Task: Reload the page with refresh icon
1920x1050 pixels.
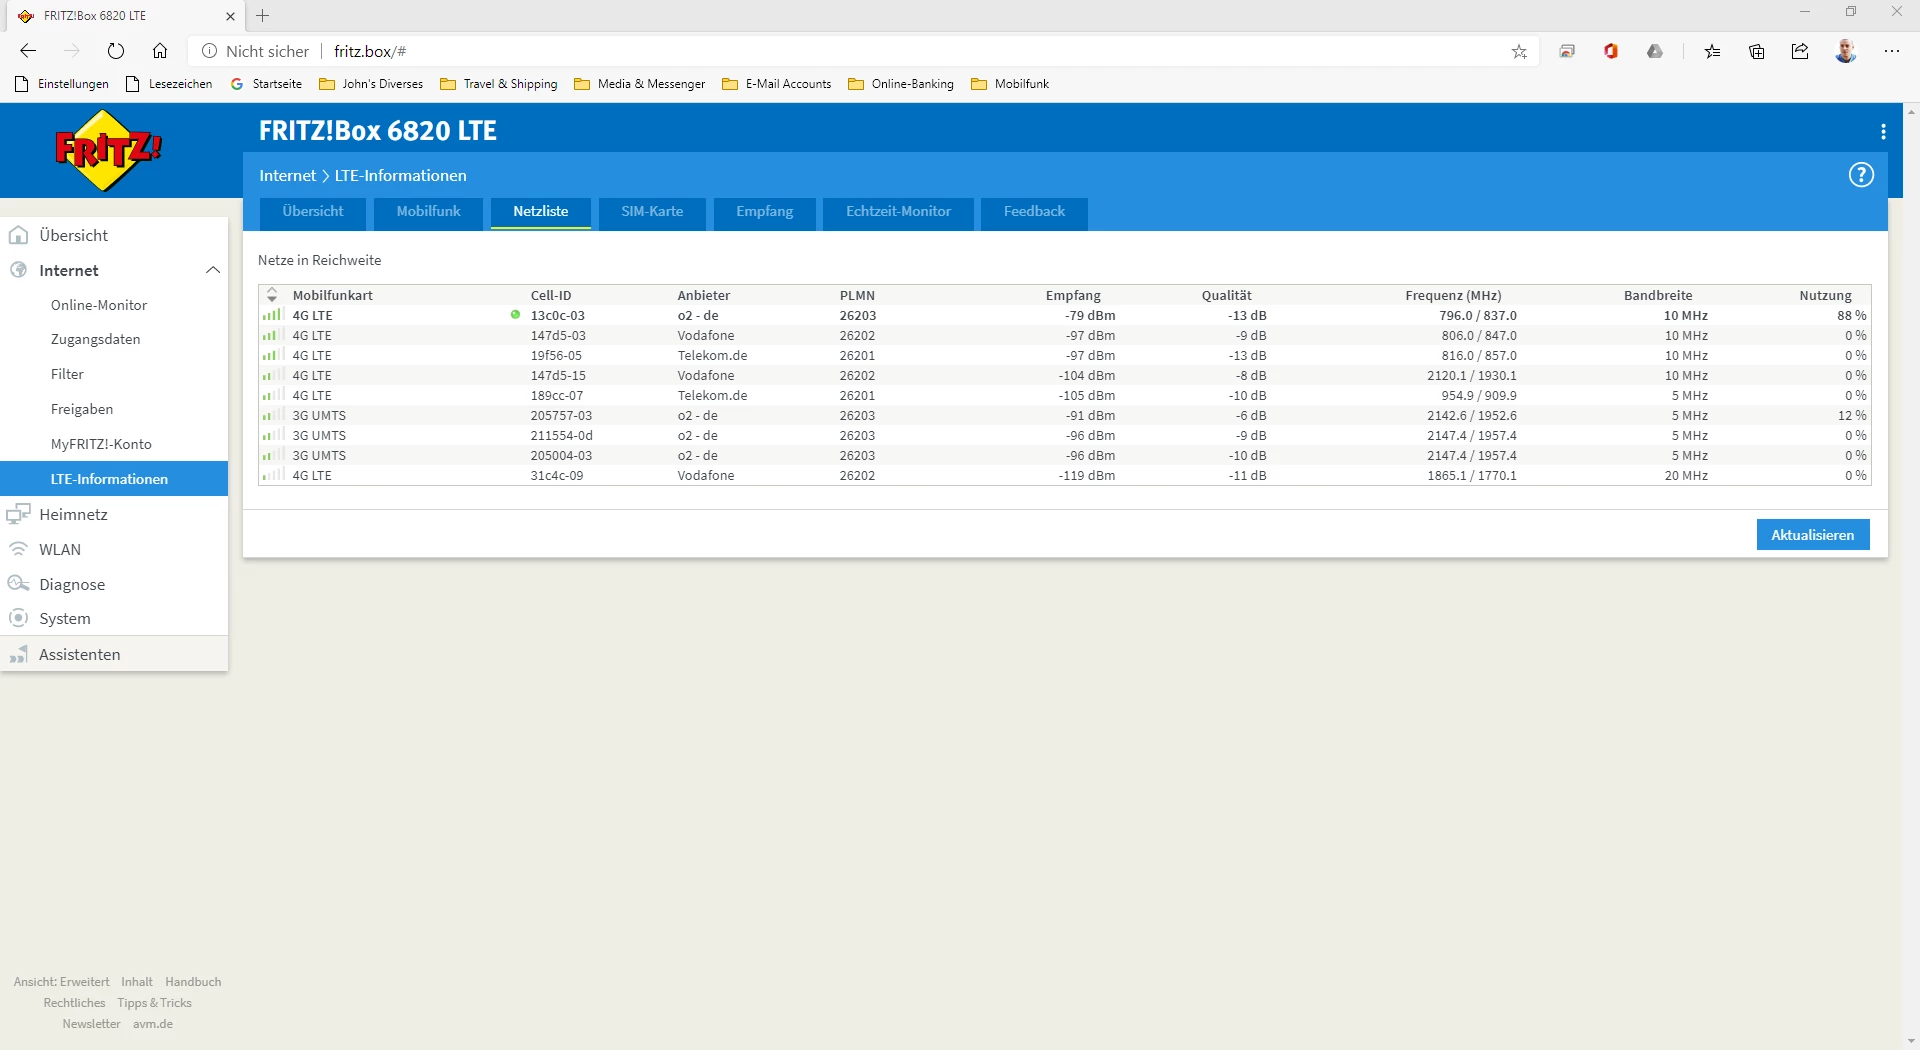Action: (116, 51)
